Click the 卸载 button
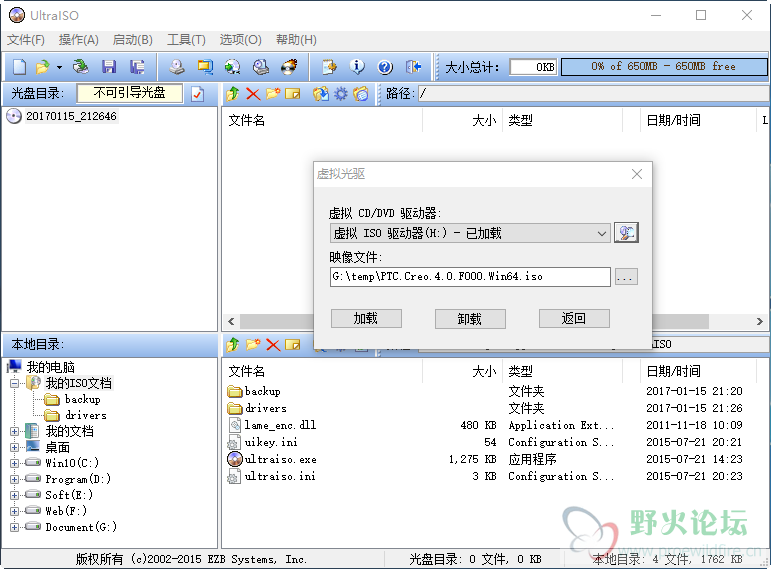Viewport: 771px width, 569px height. [x=470, y=319]
